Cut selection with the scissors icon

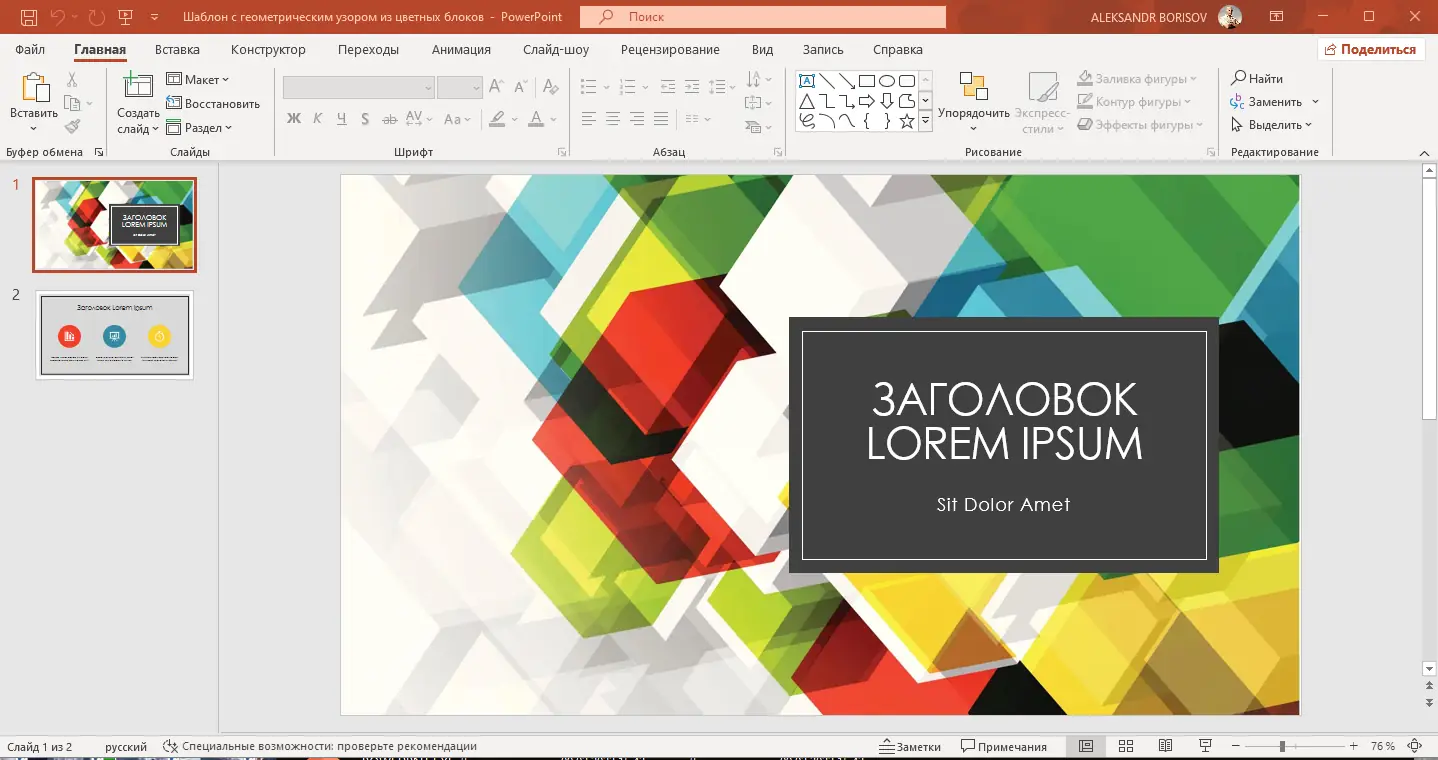click(72, 79)
